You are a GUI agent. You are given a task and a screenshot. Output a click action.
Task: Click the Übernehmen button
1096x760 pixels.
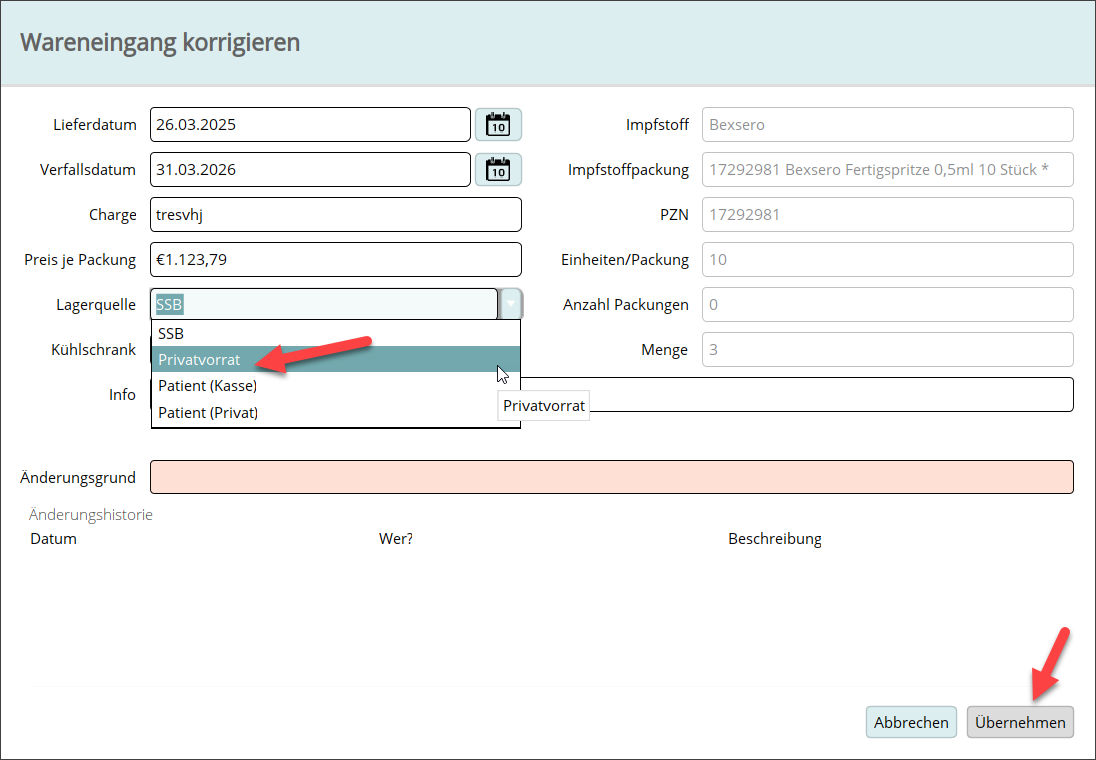pyautogui.click(x=1020, y=722)
